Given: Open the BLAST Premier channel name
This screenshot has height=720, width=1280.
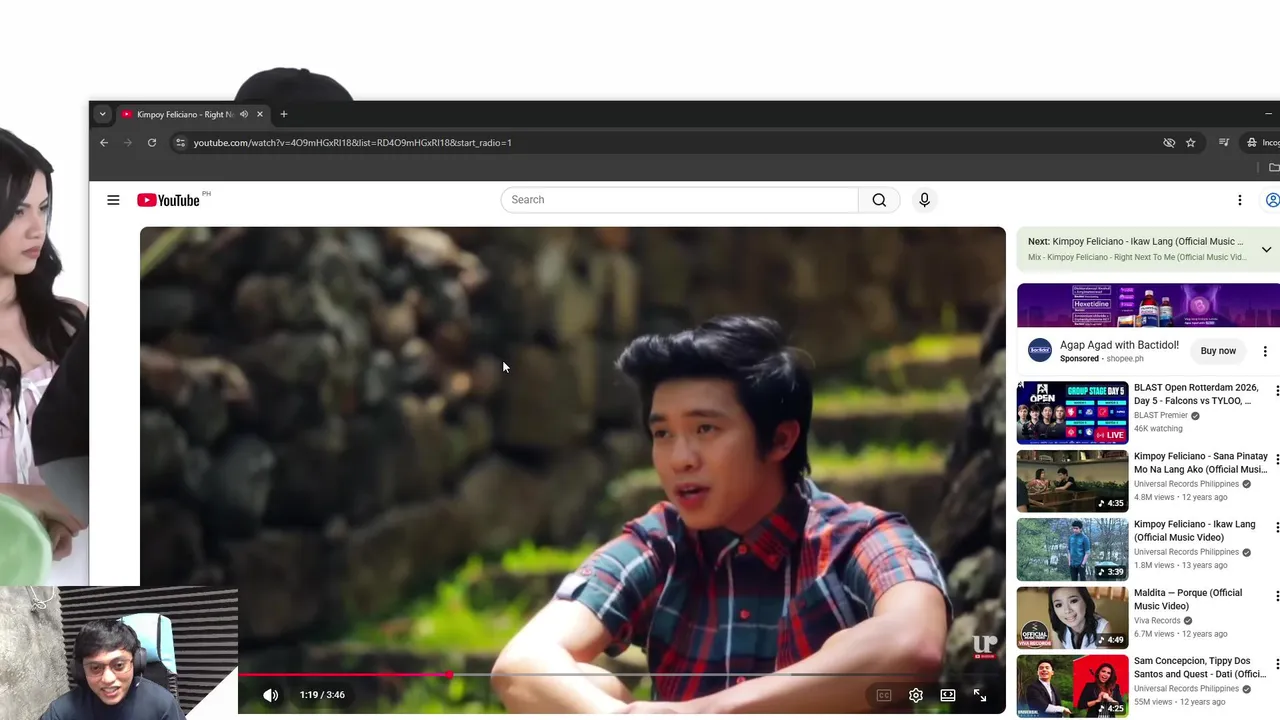Looking at the screenshot, I should 1161,415.
